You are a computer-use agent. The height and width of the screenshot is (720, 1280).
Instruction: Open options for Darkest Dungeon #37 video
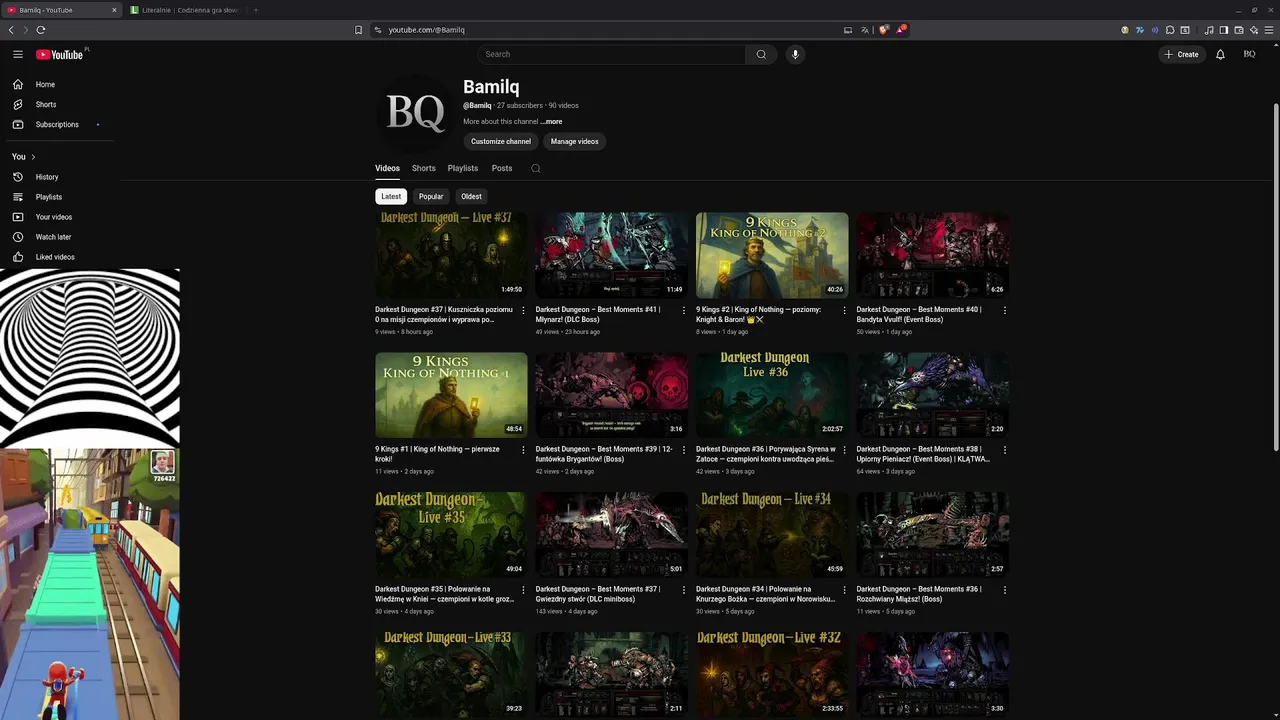coord(523,310)
